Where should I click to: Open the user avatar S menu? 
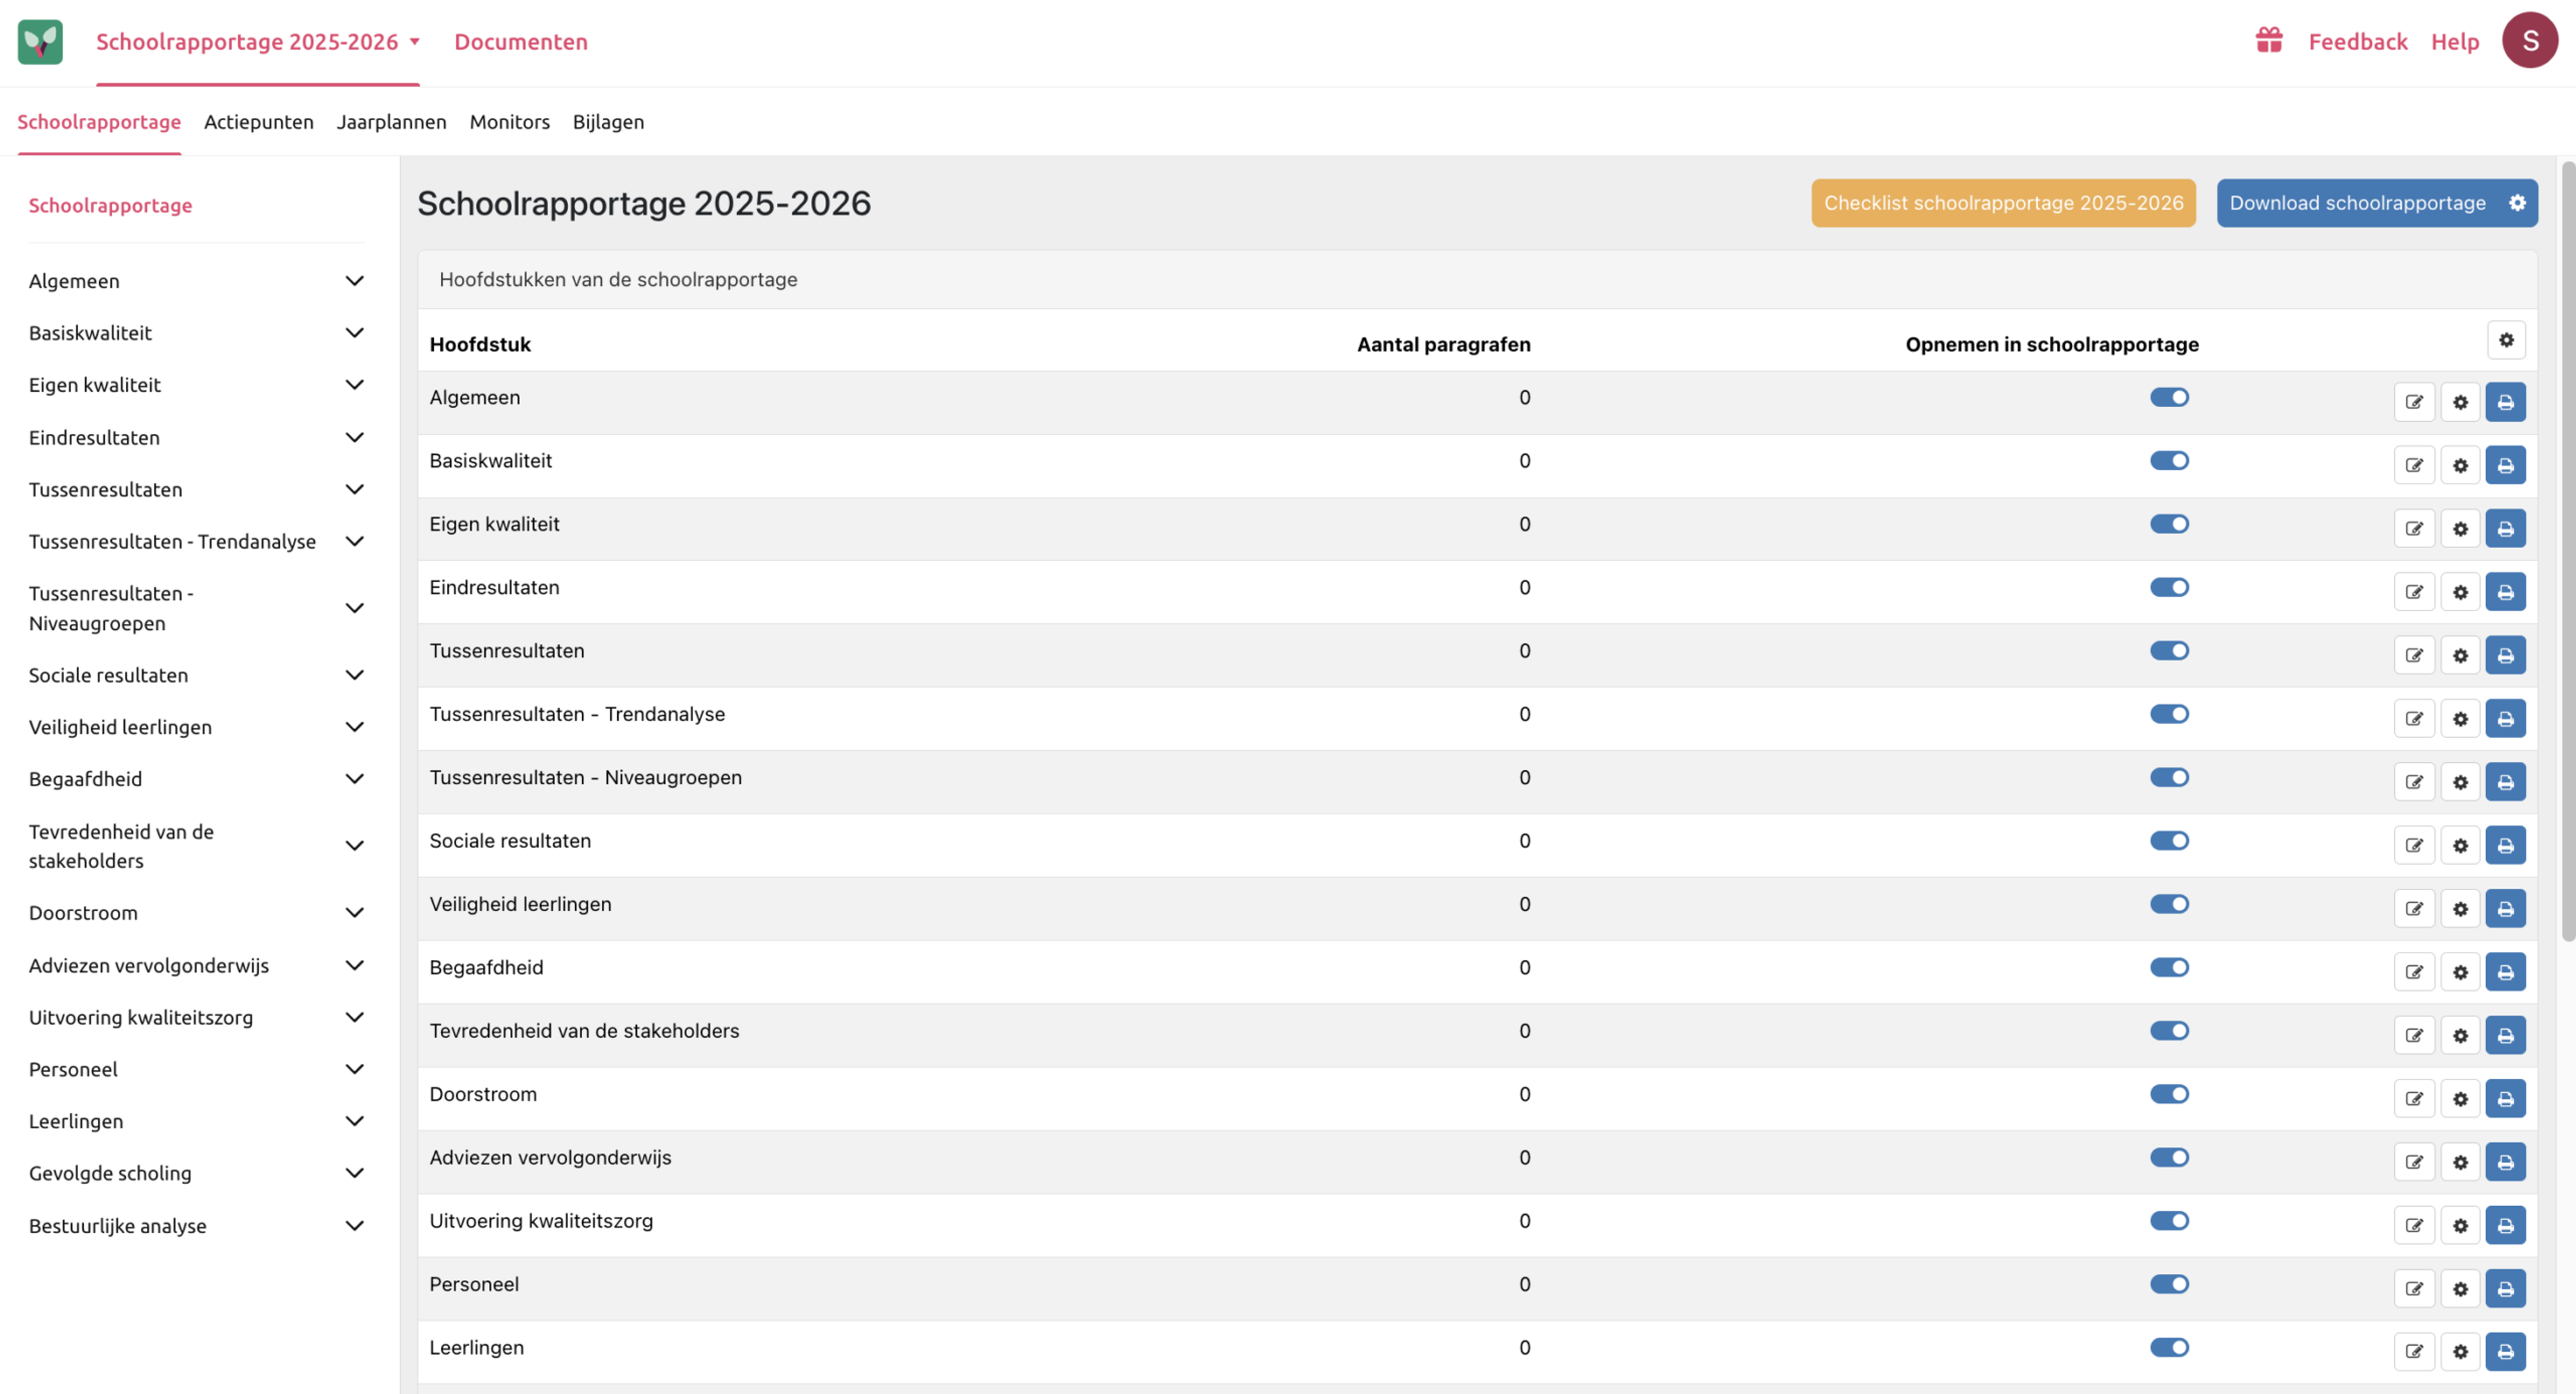coord(2529,40)
